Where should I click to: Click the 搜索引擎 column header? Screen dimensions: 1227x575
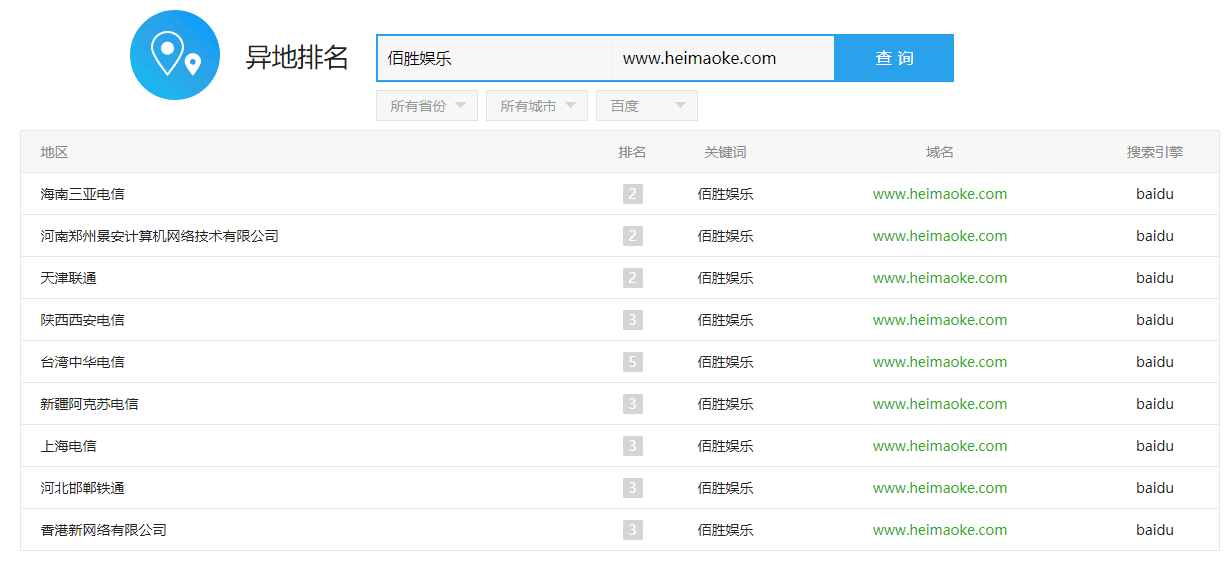[x=1155, y=152]
